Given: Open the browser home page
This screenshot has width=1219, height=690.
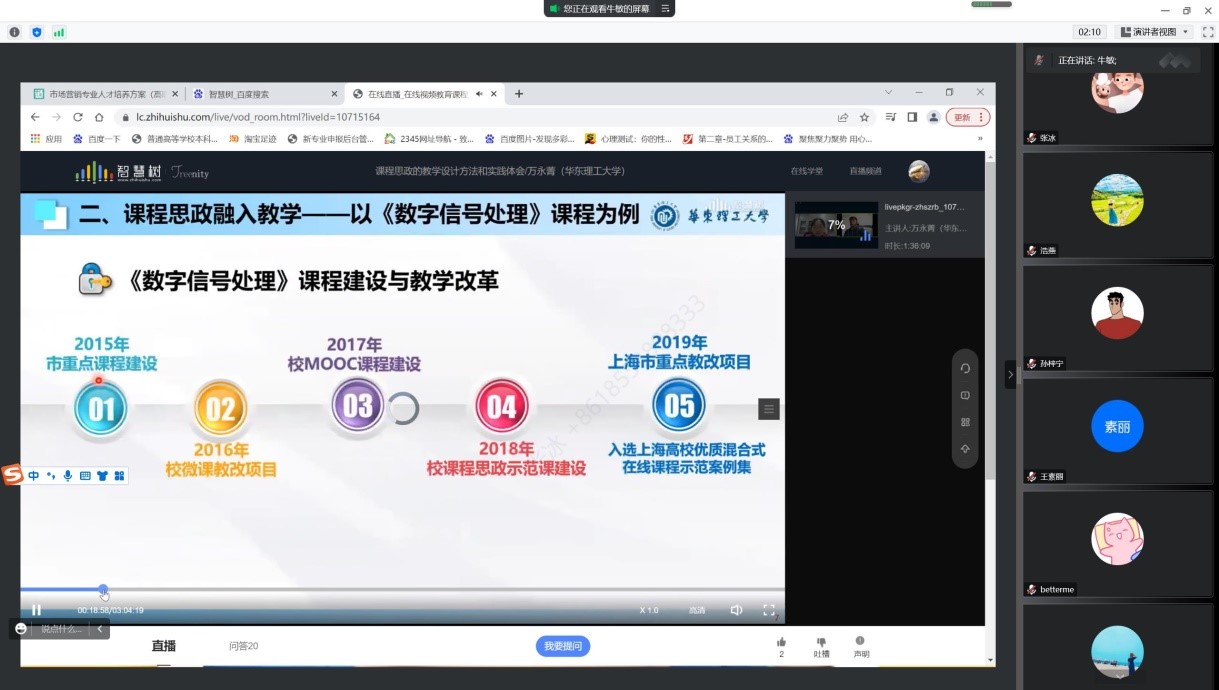Looking at the screenshot, I should (x=99, y=117).
